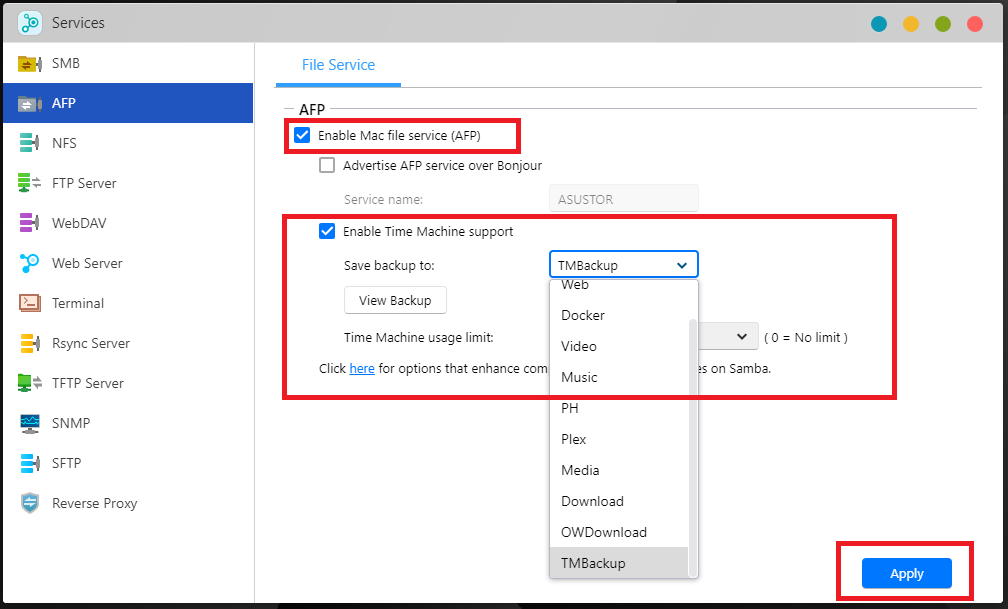Viewport: 1008px width, 609px height.
Task: Uncheck Enable Time Machine support
Action: point(327,232)
